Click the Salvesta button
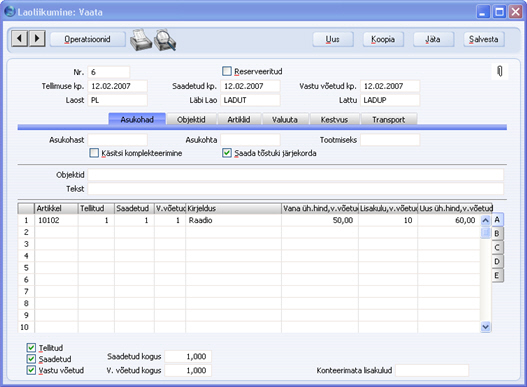This screenshot has width=527, height=387. (x=484, y=39)
